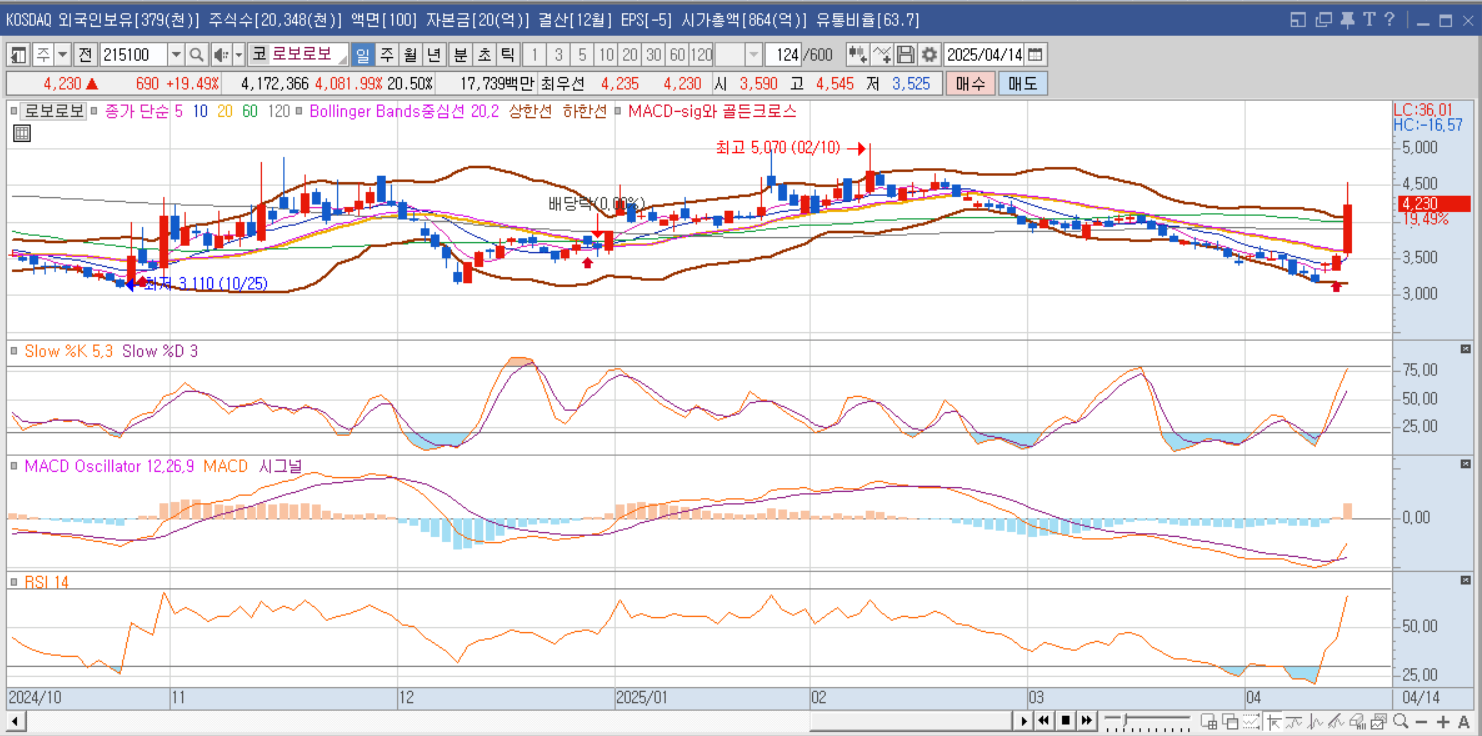Click the 2025/04/14 date input field
Viewport: 1482px width, 736px height.
tap(983, 55)
